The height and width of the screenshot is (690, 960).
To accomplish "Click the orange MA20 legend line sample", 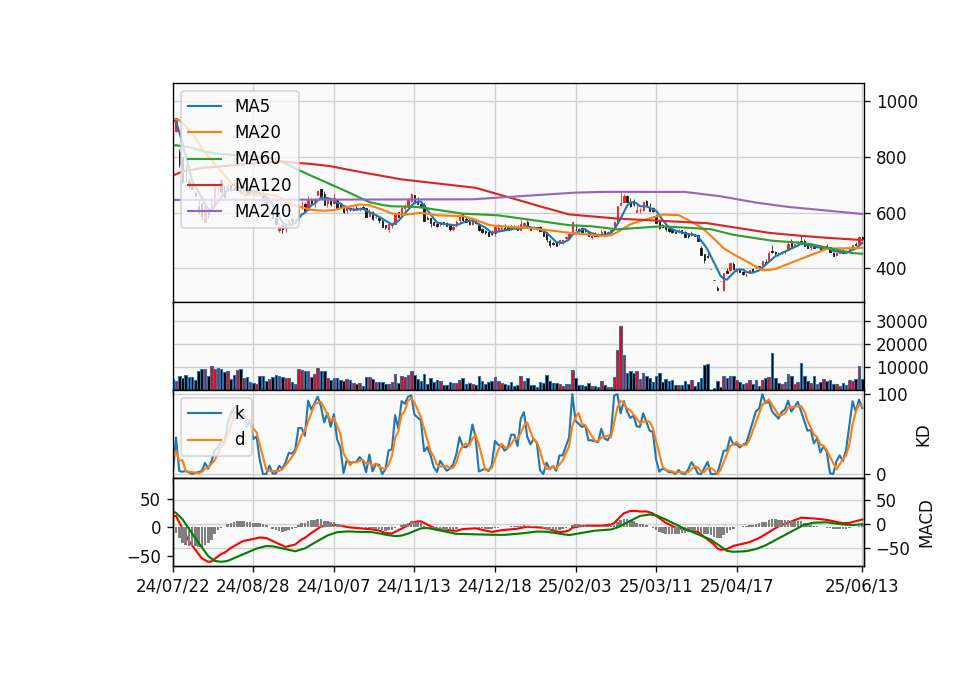I will pos(204,132).
